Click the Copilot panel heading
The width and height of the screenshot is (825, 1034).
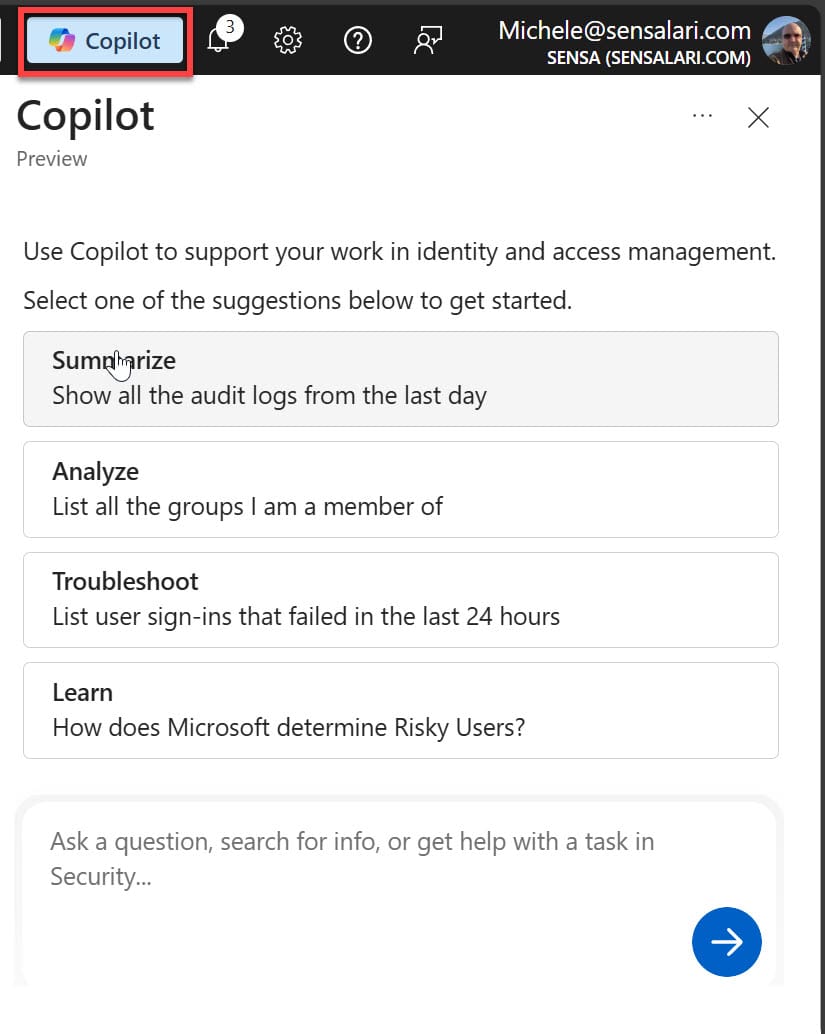click(86, 116)
